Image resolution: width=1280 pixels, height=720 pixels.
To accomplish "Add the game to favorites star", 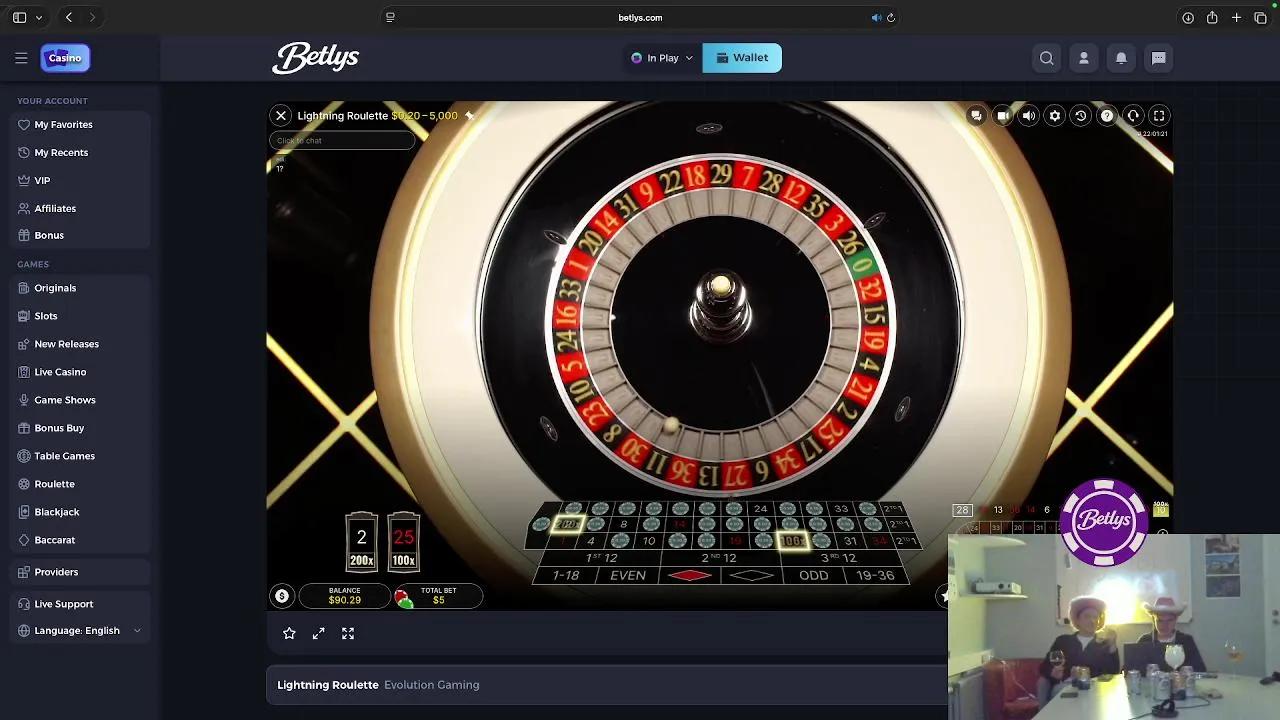I will [x=289, y=633].
